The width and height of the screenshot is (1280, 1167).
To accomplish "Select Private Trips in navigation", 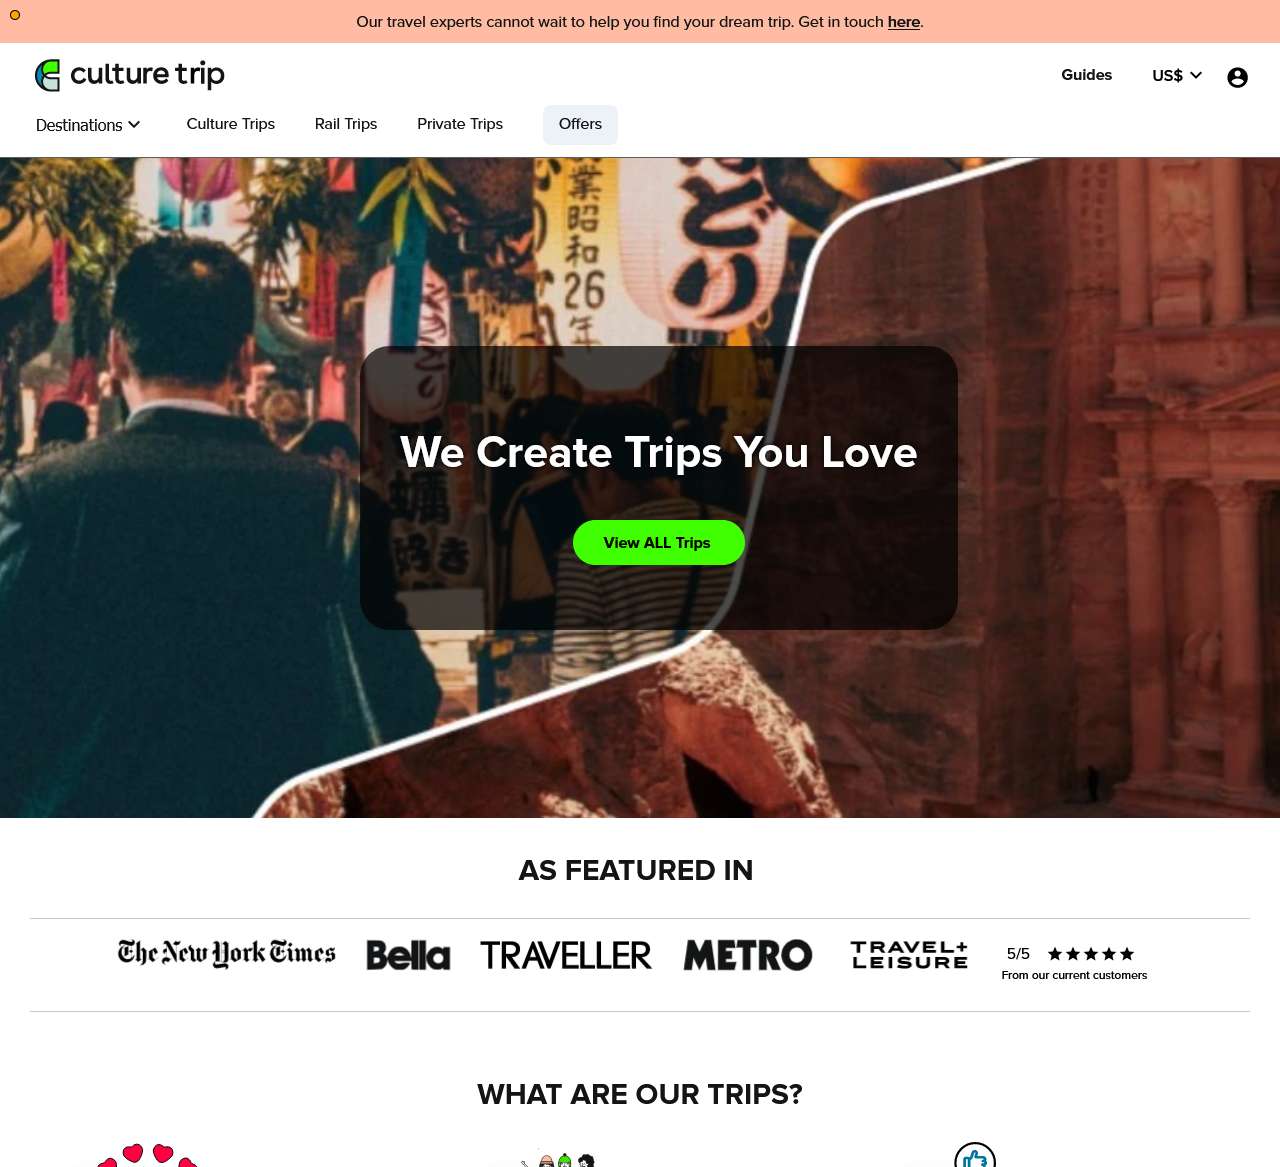I will pyautogui.click(x=460, y=124).
